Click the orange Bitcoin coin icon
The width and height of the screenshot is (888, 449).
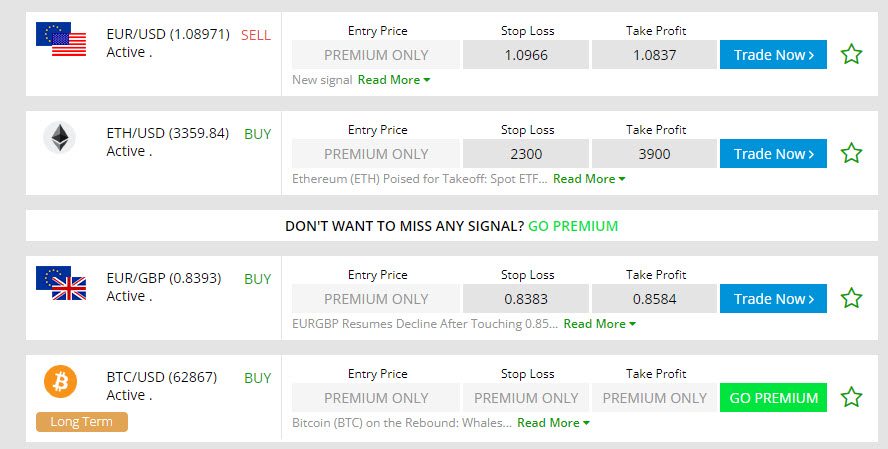coord(60,381)
